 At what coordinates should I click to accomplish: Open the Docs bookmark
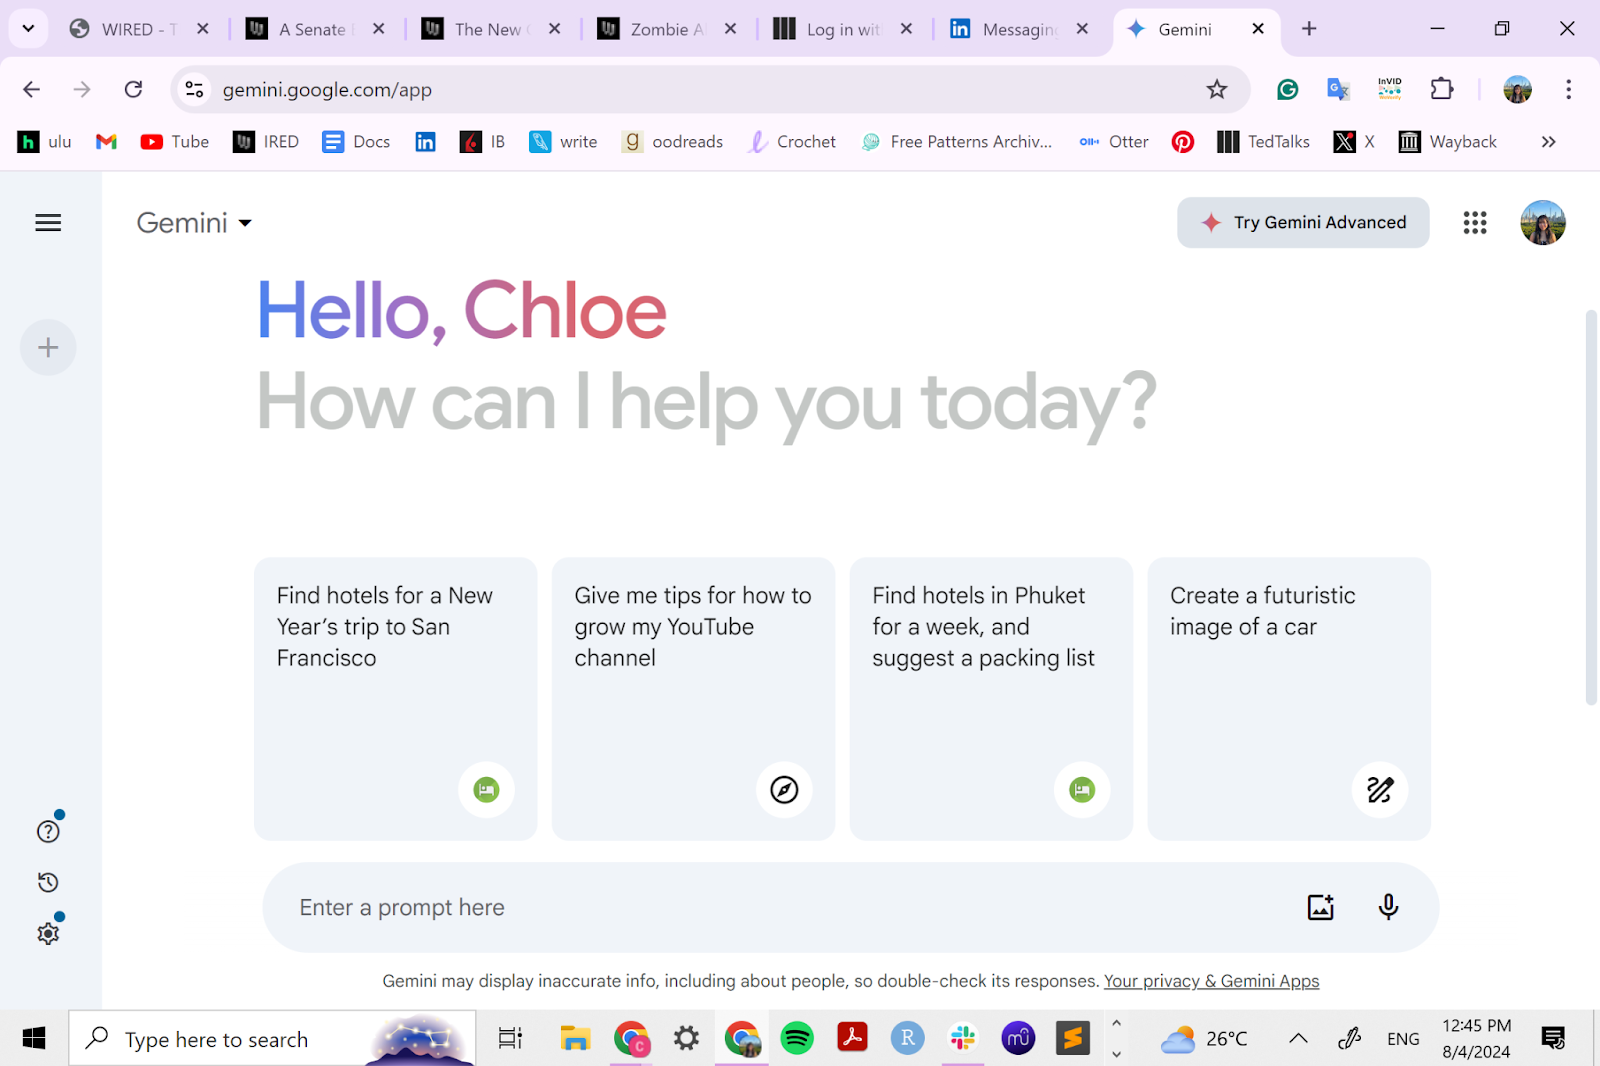click(356, 142)
